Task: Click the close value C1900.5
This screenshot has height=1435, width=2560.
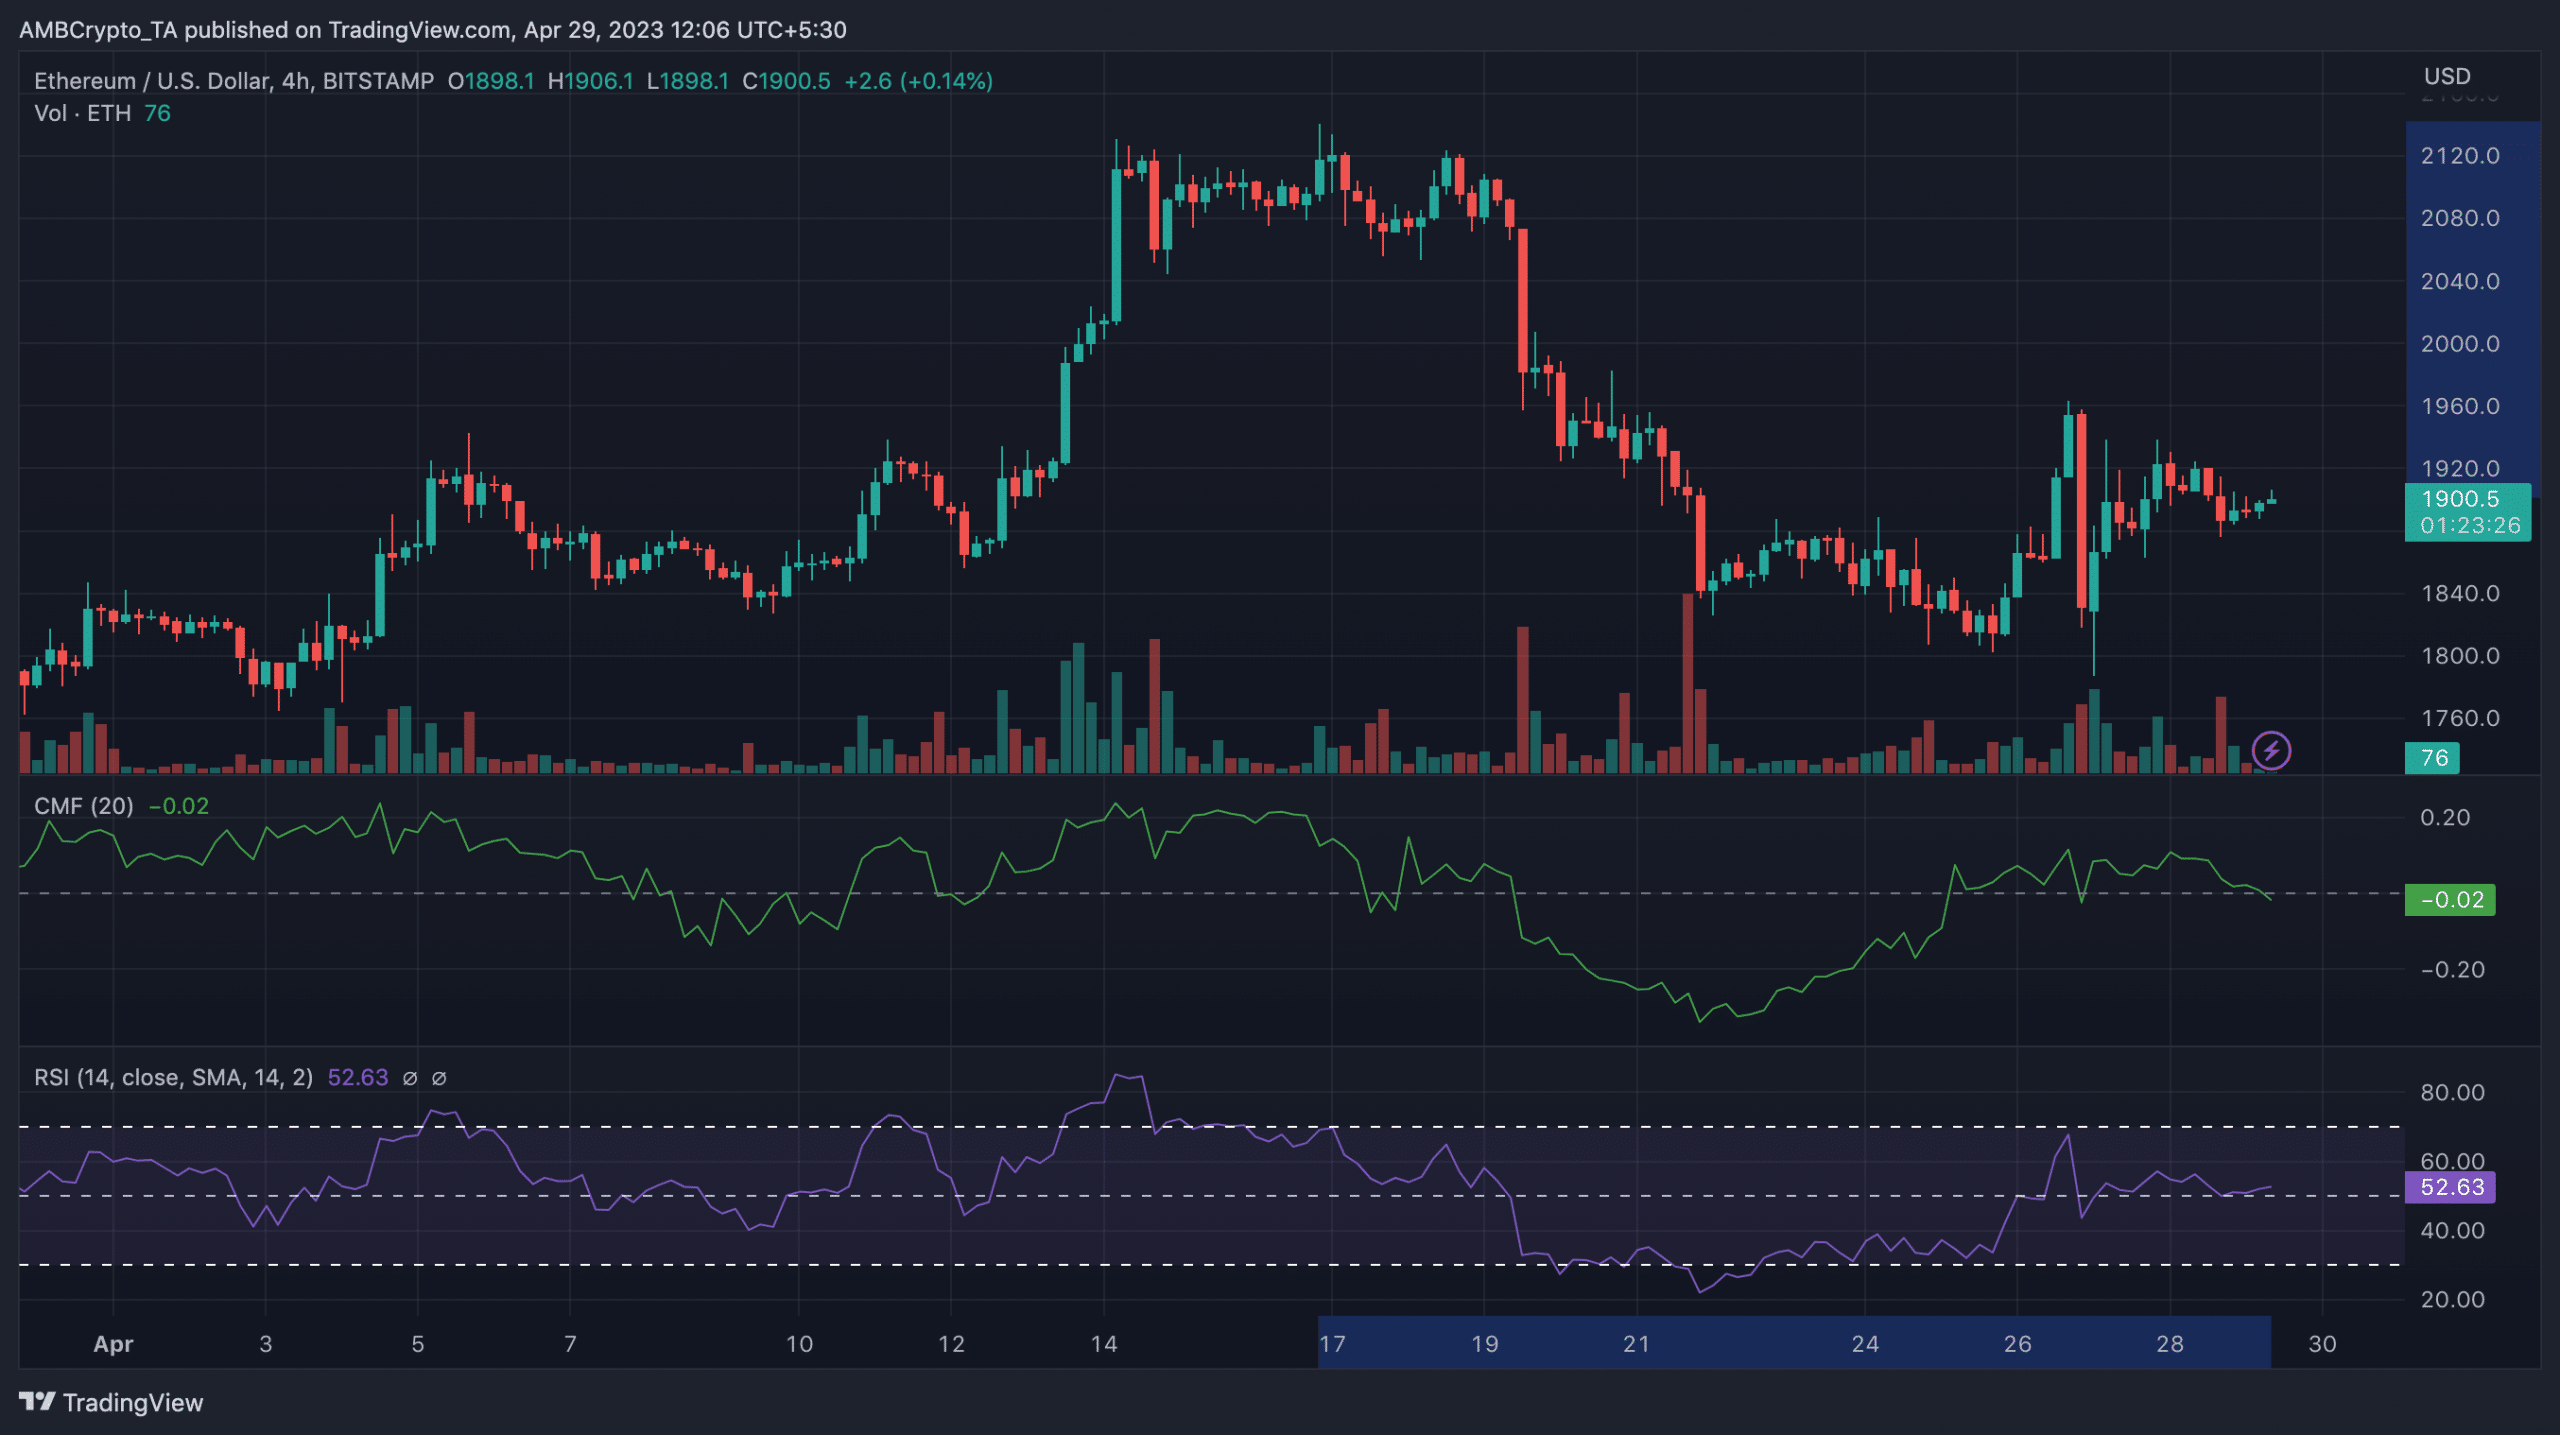Action: pos(786,81)
